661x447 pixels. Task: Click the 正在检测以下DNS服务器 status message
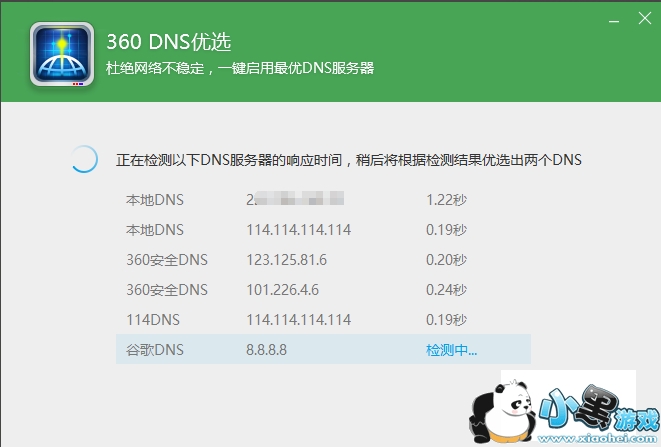tap(349, 160)
